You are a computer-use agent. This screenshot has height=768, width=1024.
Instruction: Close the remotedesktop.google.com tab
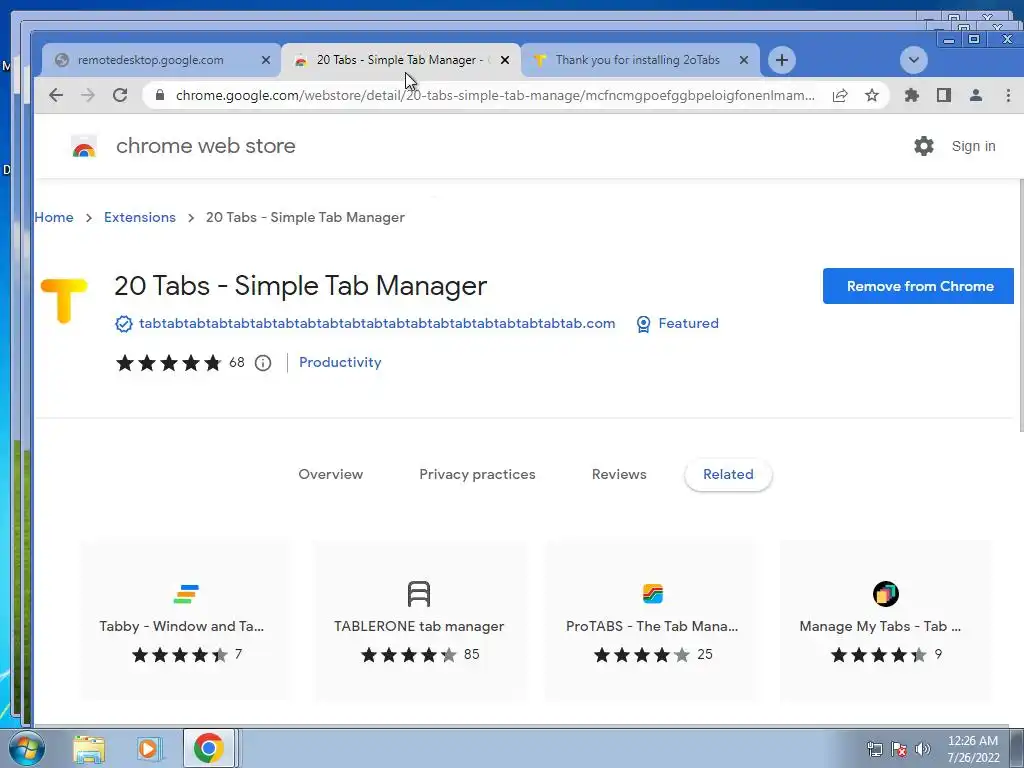coord(266,60)
